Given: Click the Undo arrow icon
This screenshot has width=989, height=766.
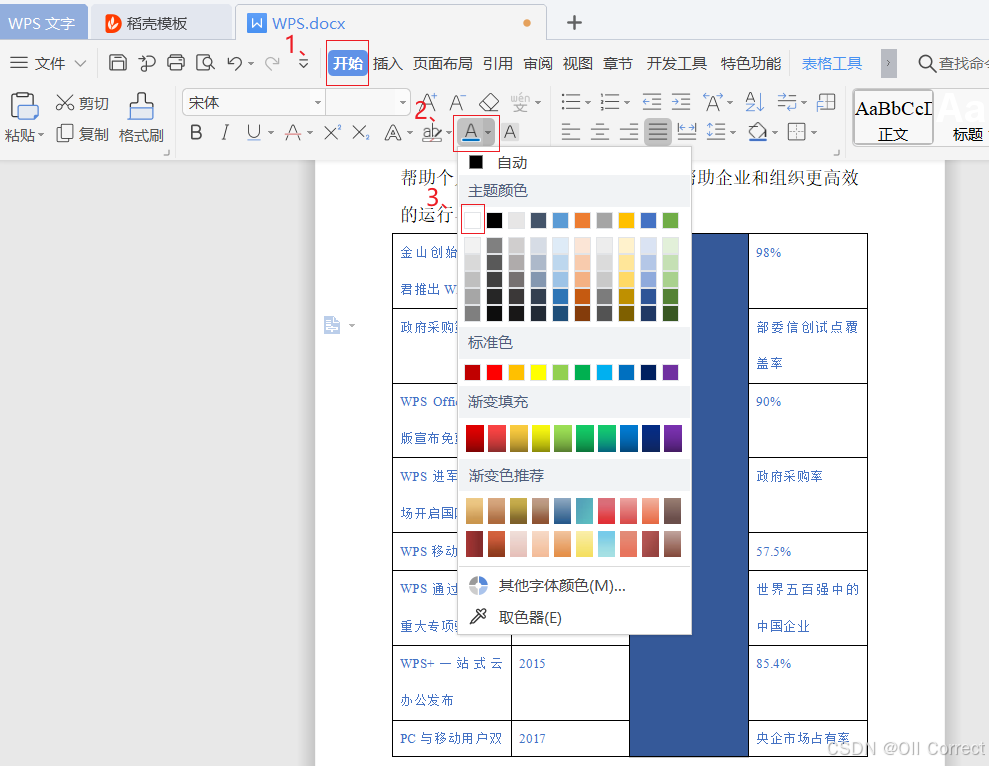Looking at the screenshot, I should pos(234,62).
